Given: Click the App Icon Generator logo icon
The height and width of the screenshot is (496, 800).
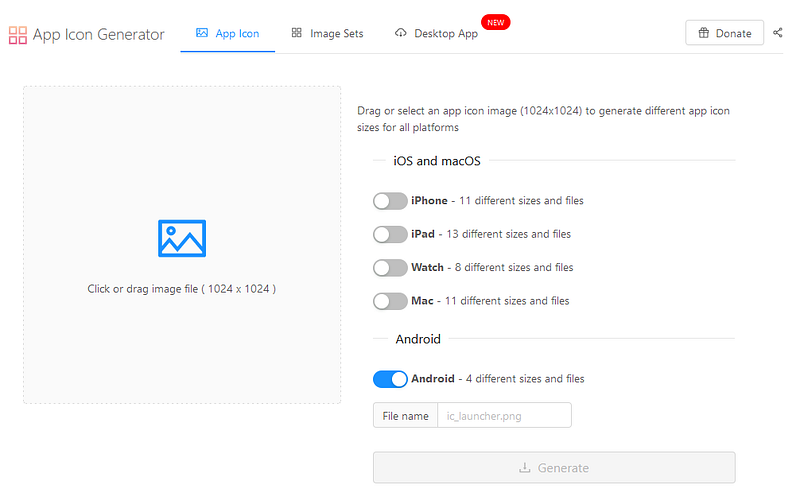Looking at the screenshot, I should click(x=18, y=35).
